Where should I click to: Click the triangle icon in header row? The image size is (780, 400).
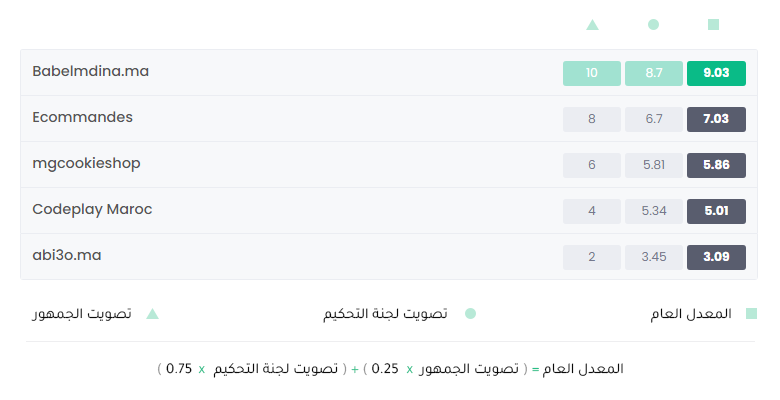tap(592, 24)
